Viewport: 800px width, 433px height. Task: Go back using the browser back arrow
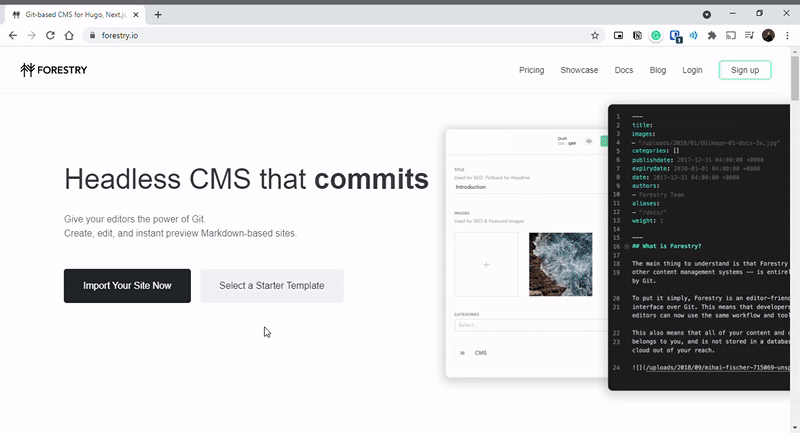pyautogui.click(x=13, y=35)
